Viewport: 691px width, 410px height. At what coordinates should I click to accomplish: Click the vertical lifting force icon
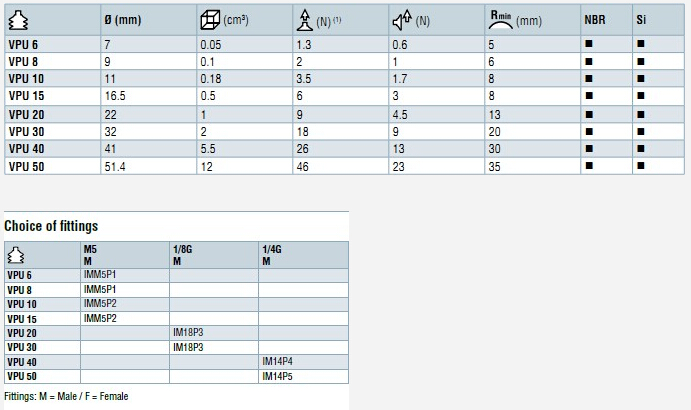tap(304, 19)
